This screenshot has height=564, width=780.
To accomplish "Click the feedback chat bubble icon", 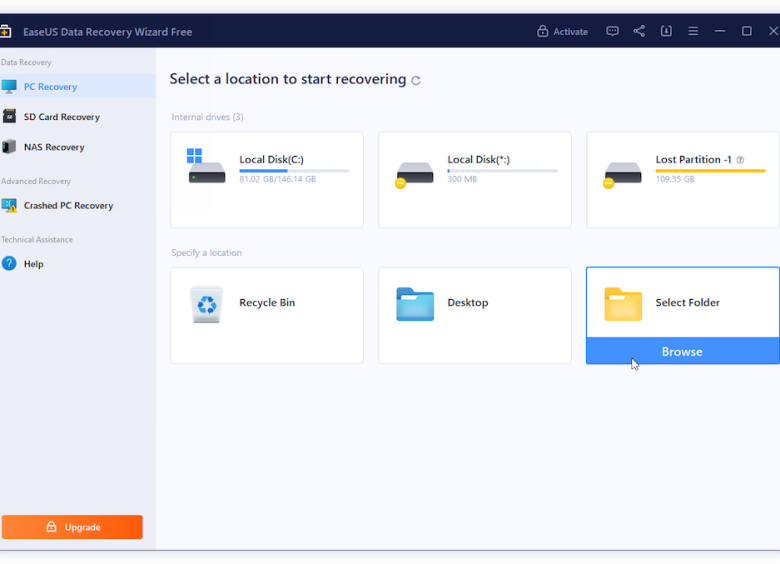I will coord(613,31).
